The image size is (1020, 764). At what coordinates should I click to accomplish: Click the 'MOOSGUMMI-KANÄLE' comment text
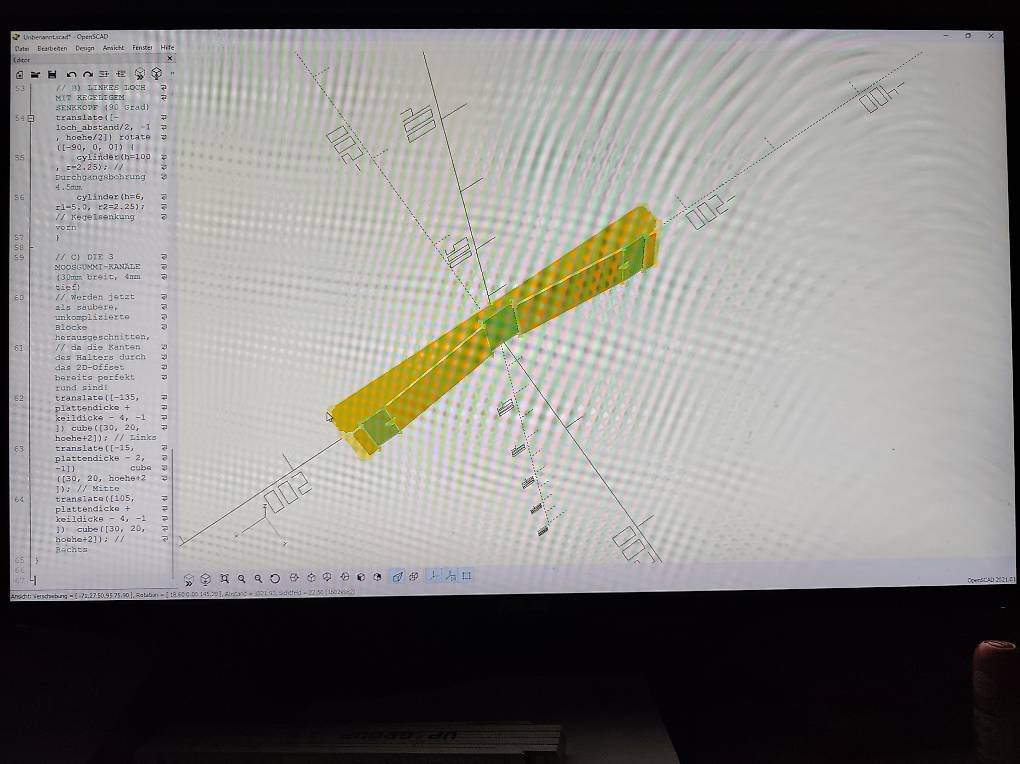click(98, 267)
